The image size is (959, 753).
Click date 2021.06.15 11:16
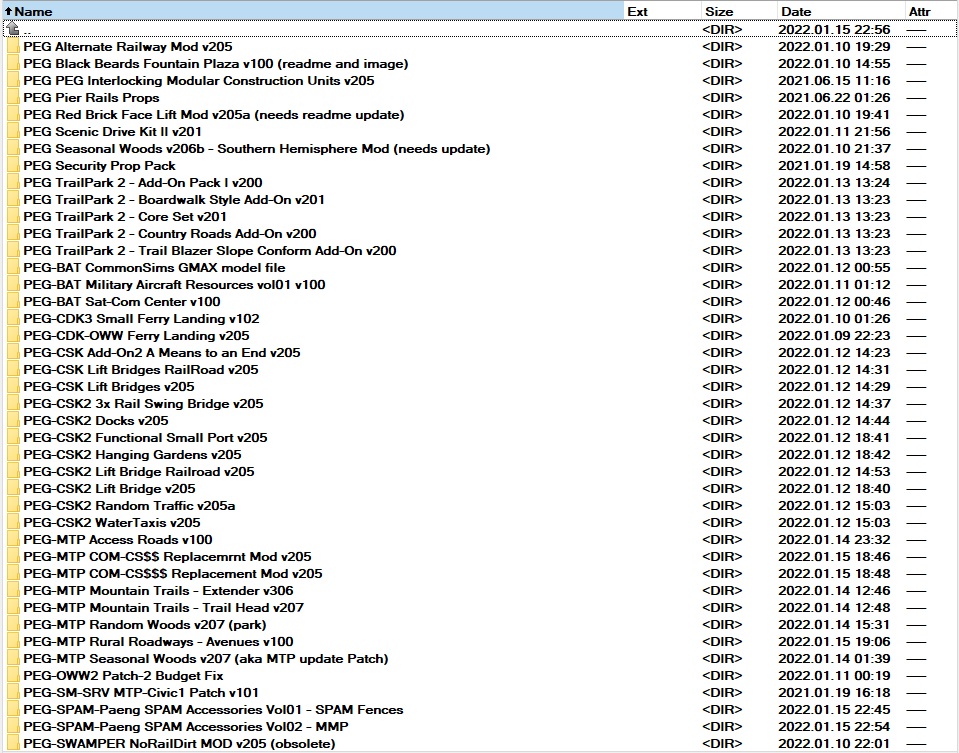click(x=834, y=81)
